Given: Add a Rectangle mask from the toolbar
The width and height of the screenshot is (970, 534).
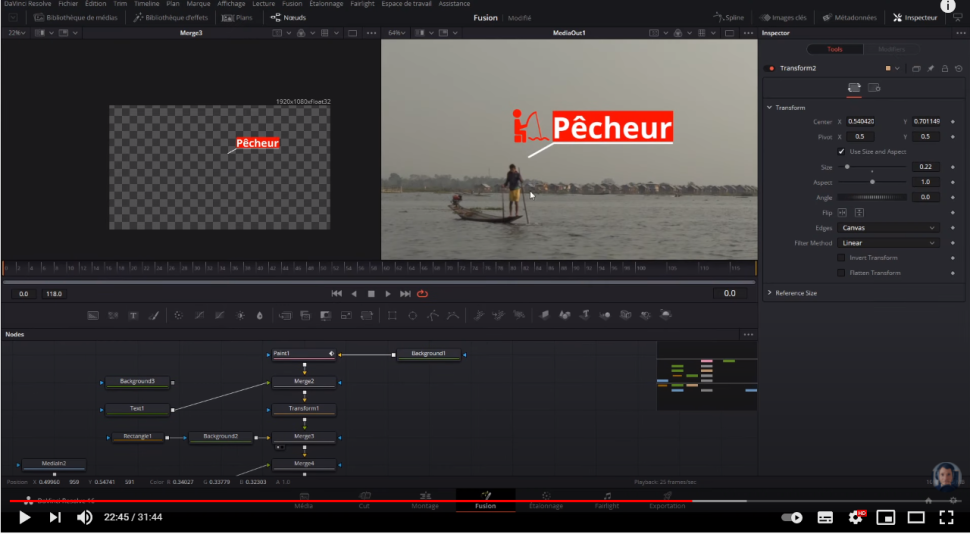Looking at the screenshot, I should (x=392, y=316).
